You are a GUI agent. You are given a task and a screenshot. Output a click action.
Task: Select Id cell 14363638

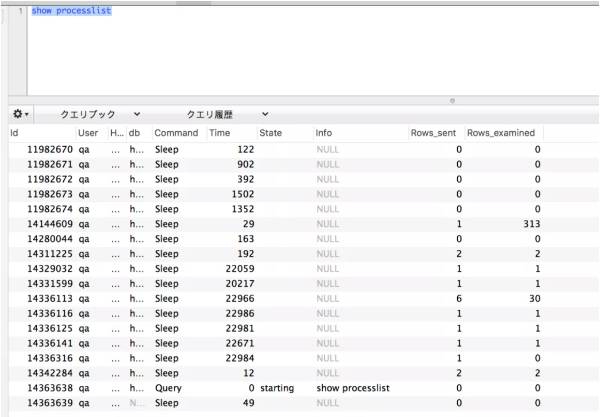coord(50,388)
